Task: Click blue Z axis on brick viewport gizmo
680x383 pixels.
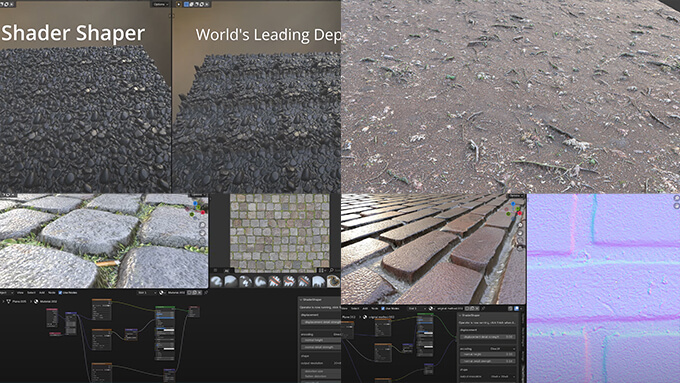Action: point(513,204)
